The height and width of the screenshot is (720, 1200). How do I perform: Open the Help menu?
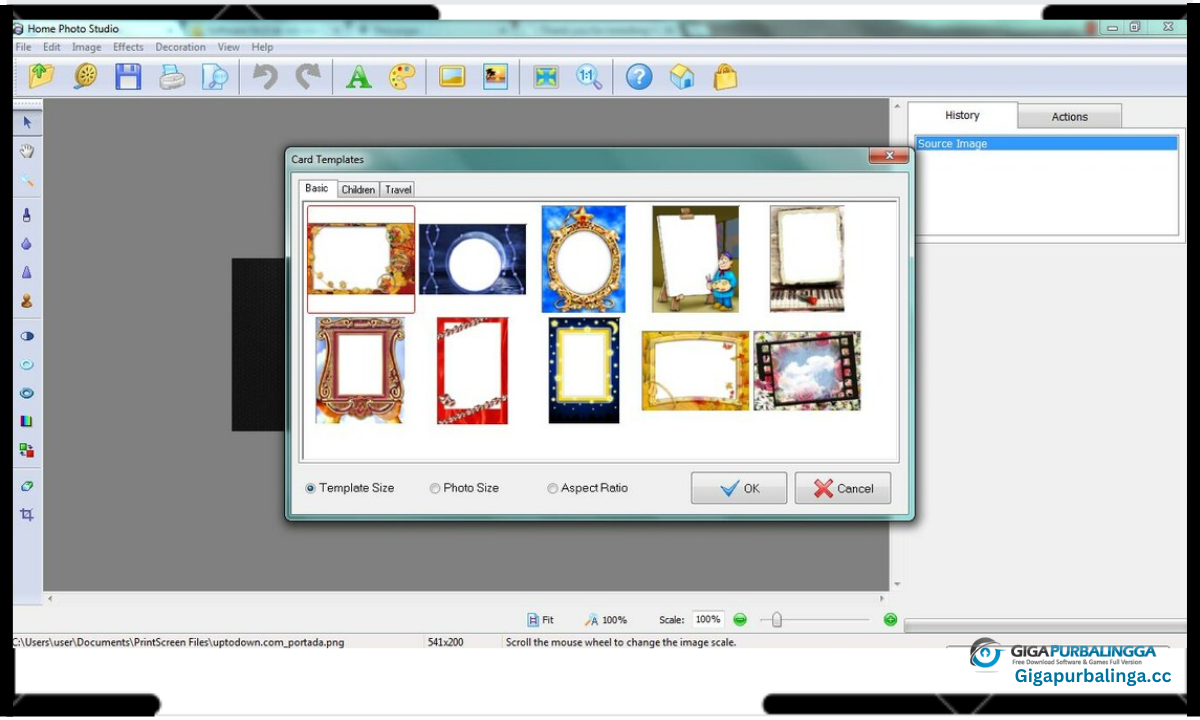(x=262, y=47)
